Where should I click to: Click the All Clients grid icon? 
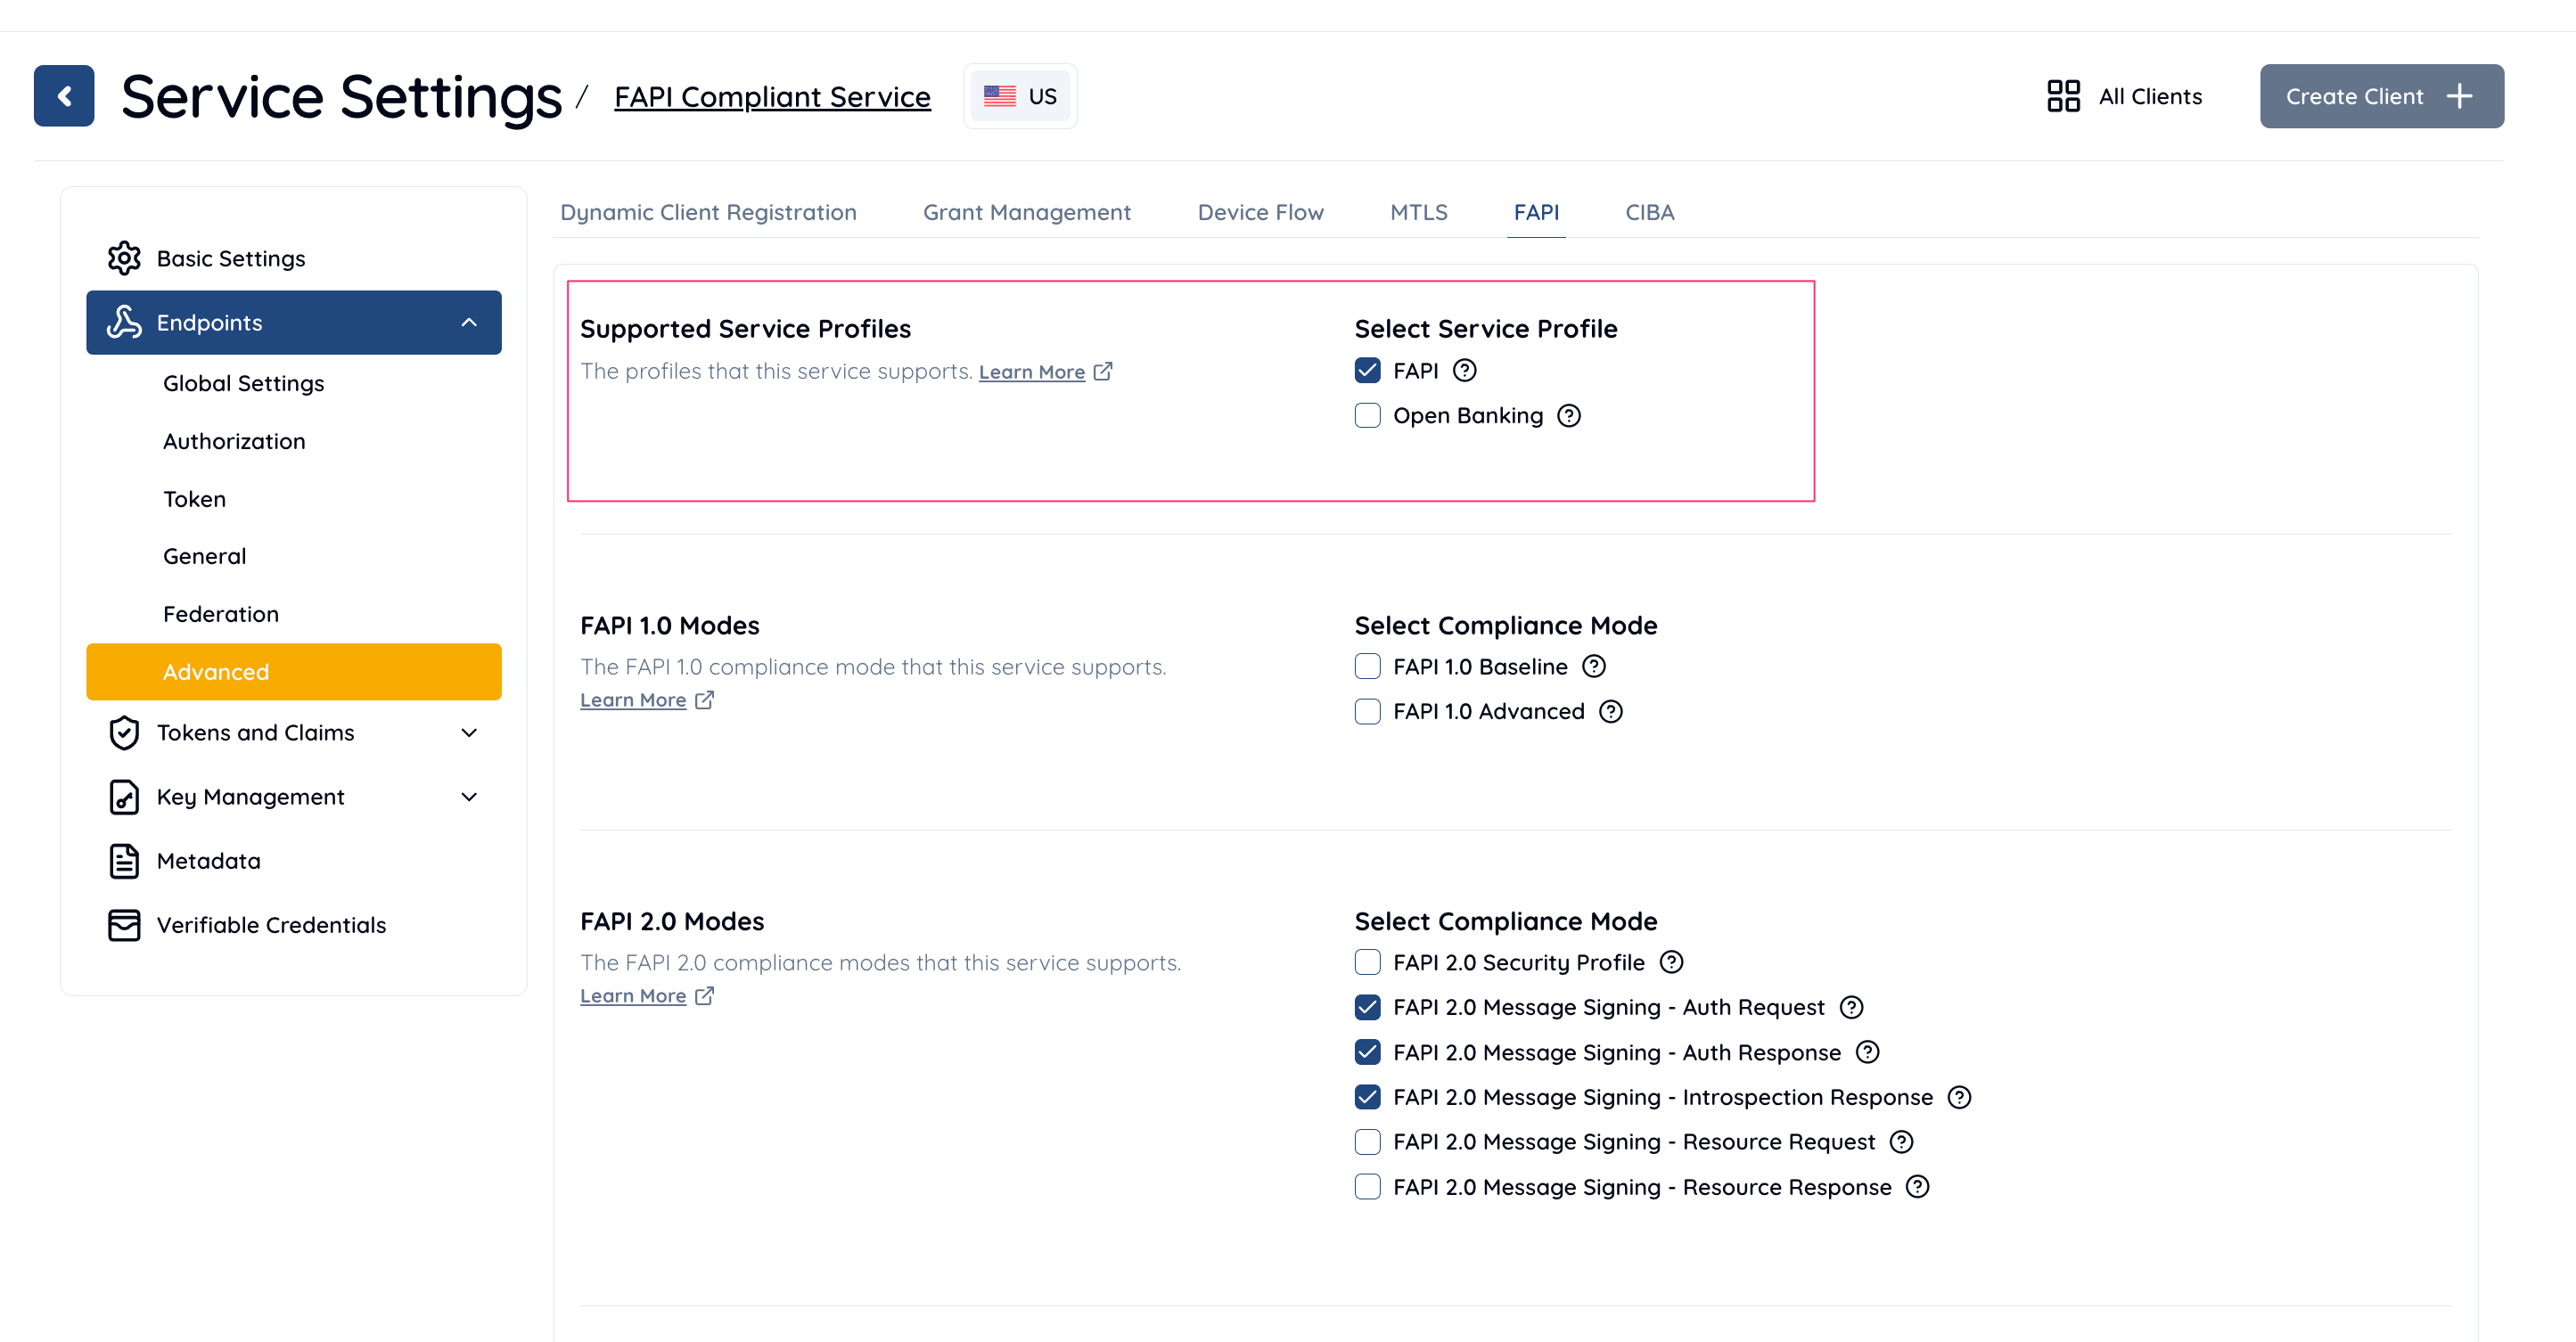(2063, 96)
